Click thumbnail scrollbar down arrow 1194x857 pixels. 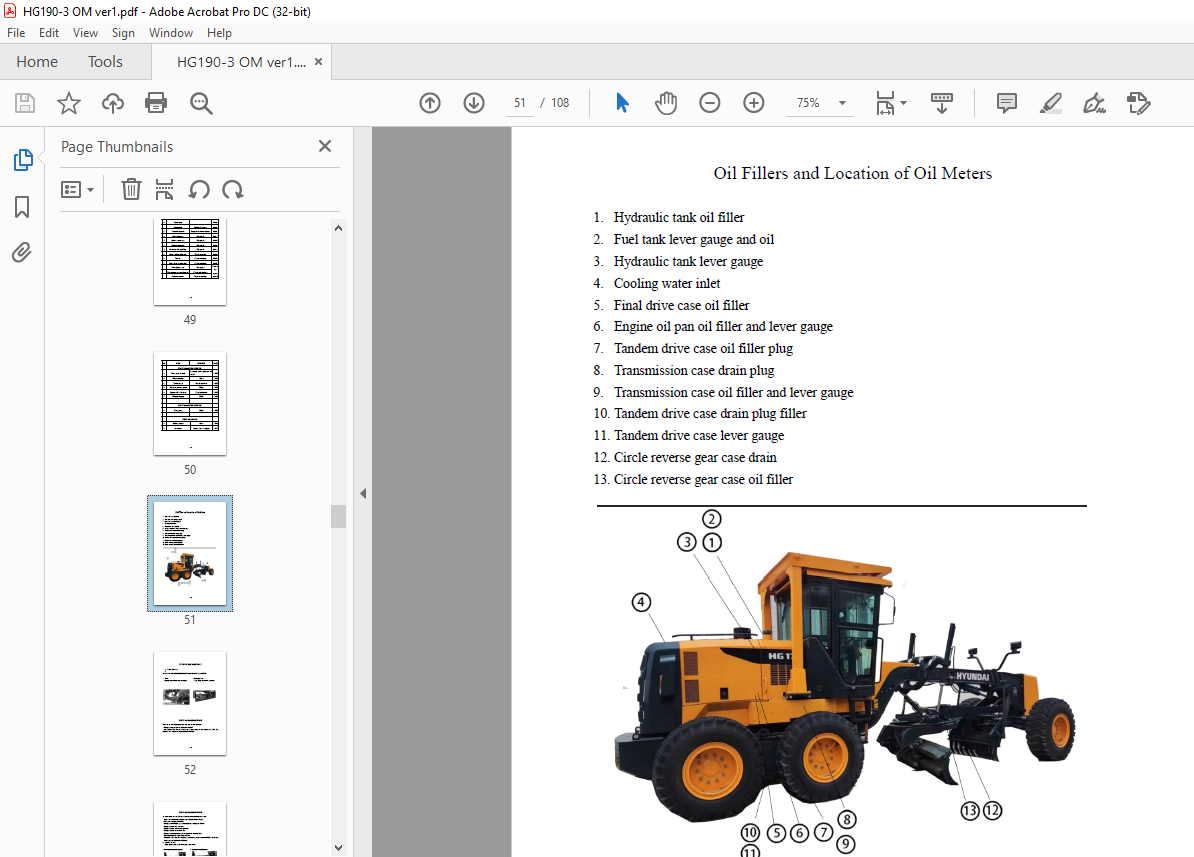(339, 847)
